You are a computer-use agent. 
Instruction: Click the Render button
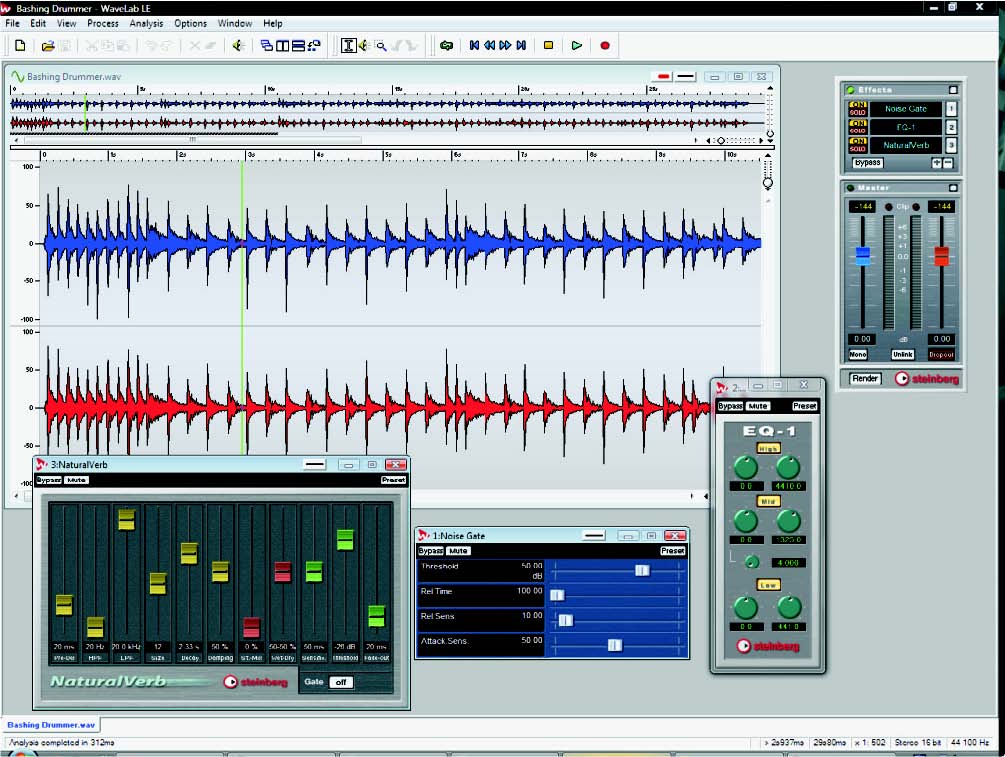(865, 379)
